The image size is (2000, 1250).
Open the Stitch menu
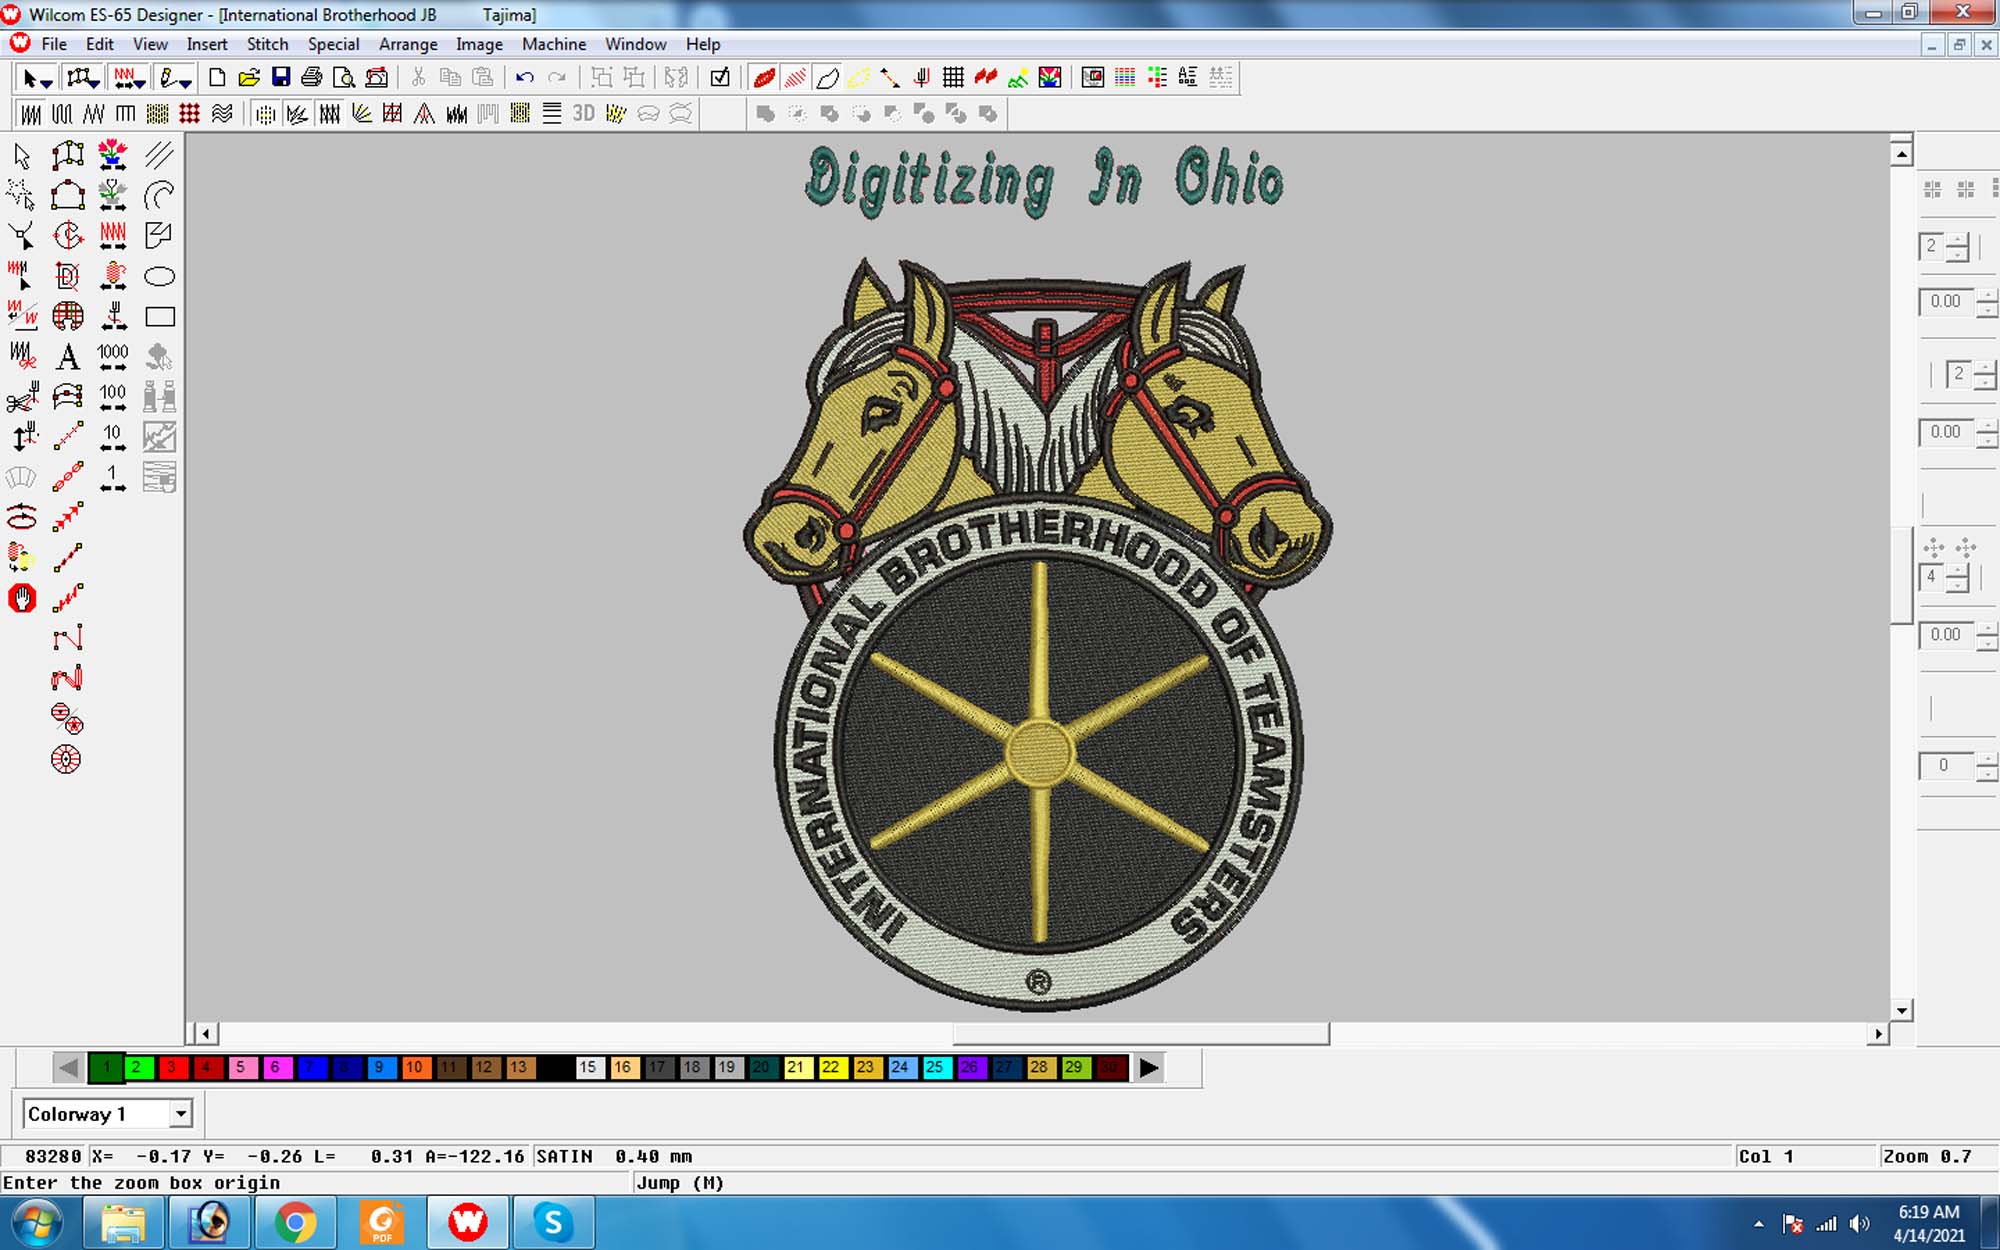pos(267,44)
